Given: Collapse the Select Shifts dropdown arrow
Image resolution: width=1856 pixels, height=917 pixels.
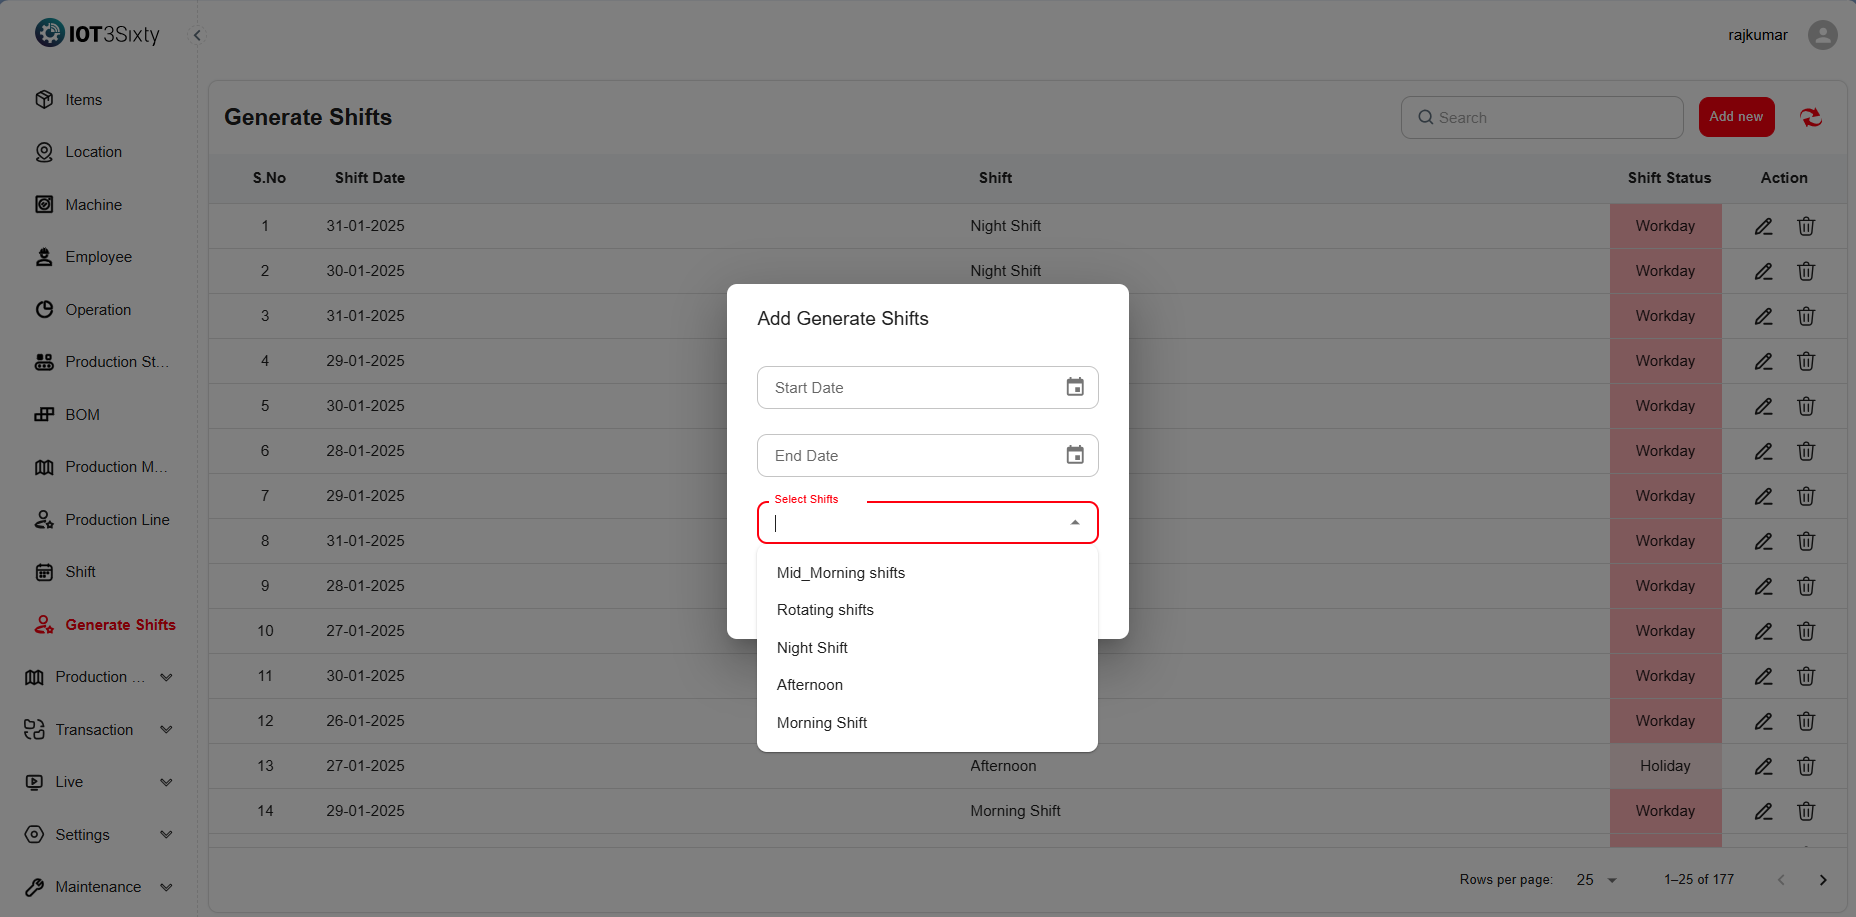Looking at the screenshot, I should point(1075,523).
